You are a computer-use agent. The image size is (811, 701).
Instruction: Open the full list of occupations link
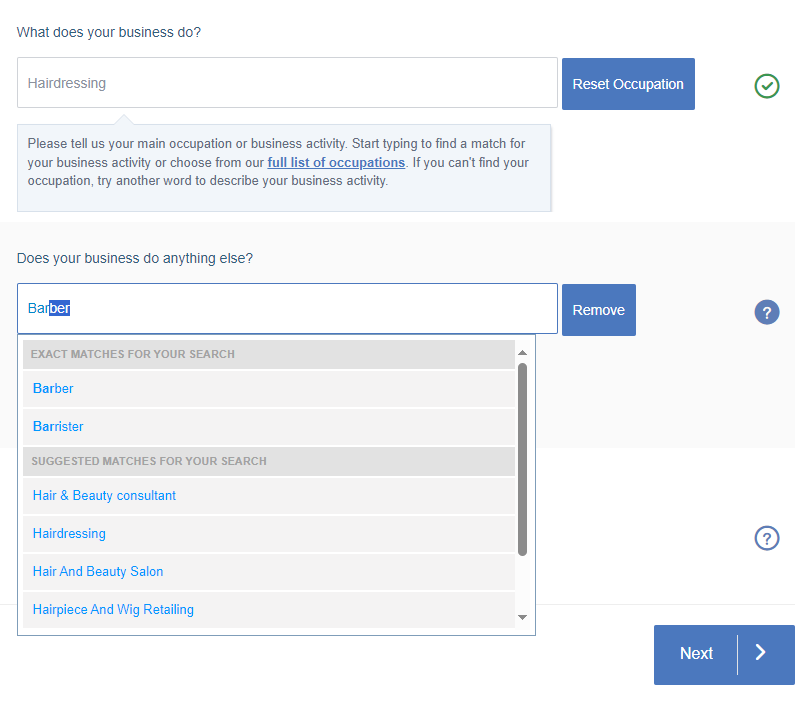[336, 162]
